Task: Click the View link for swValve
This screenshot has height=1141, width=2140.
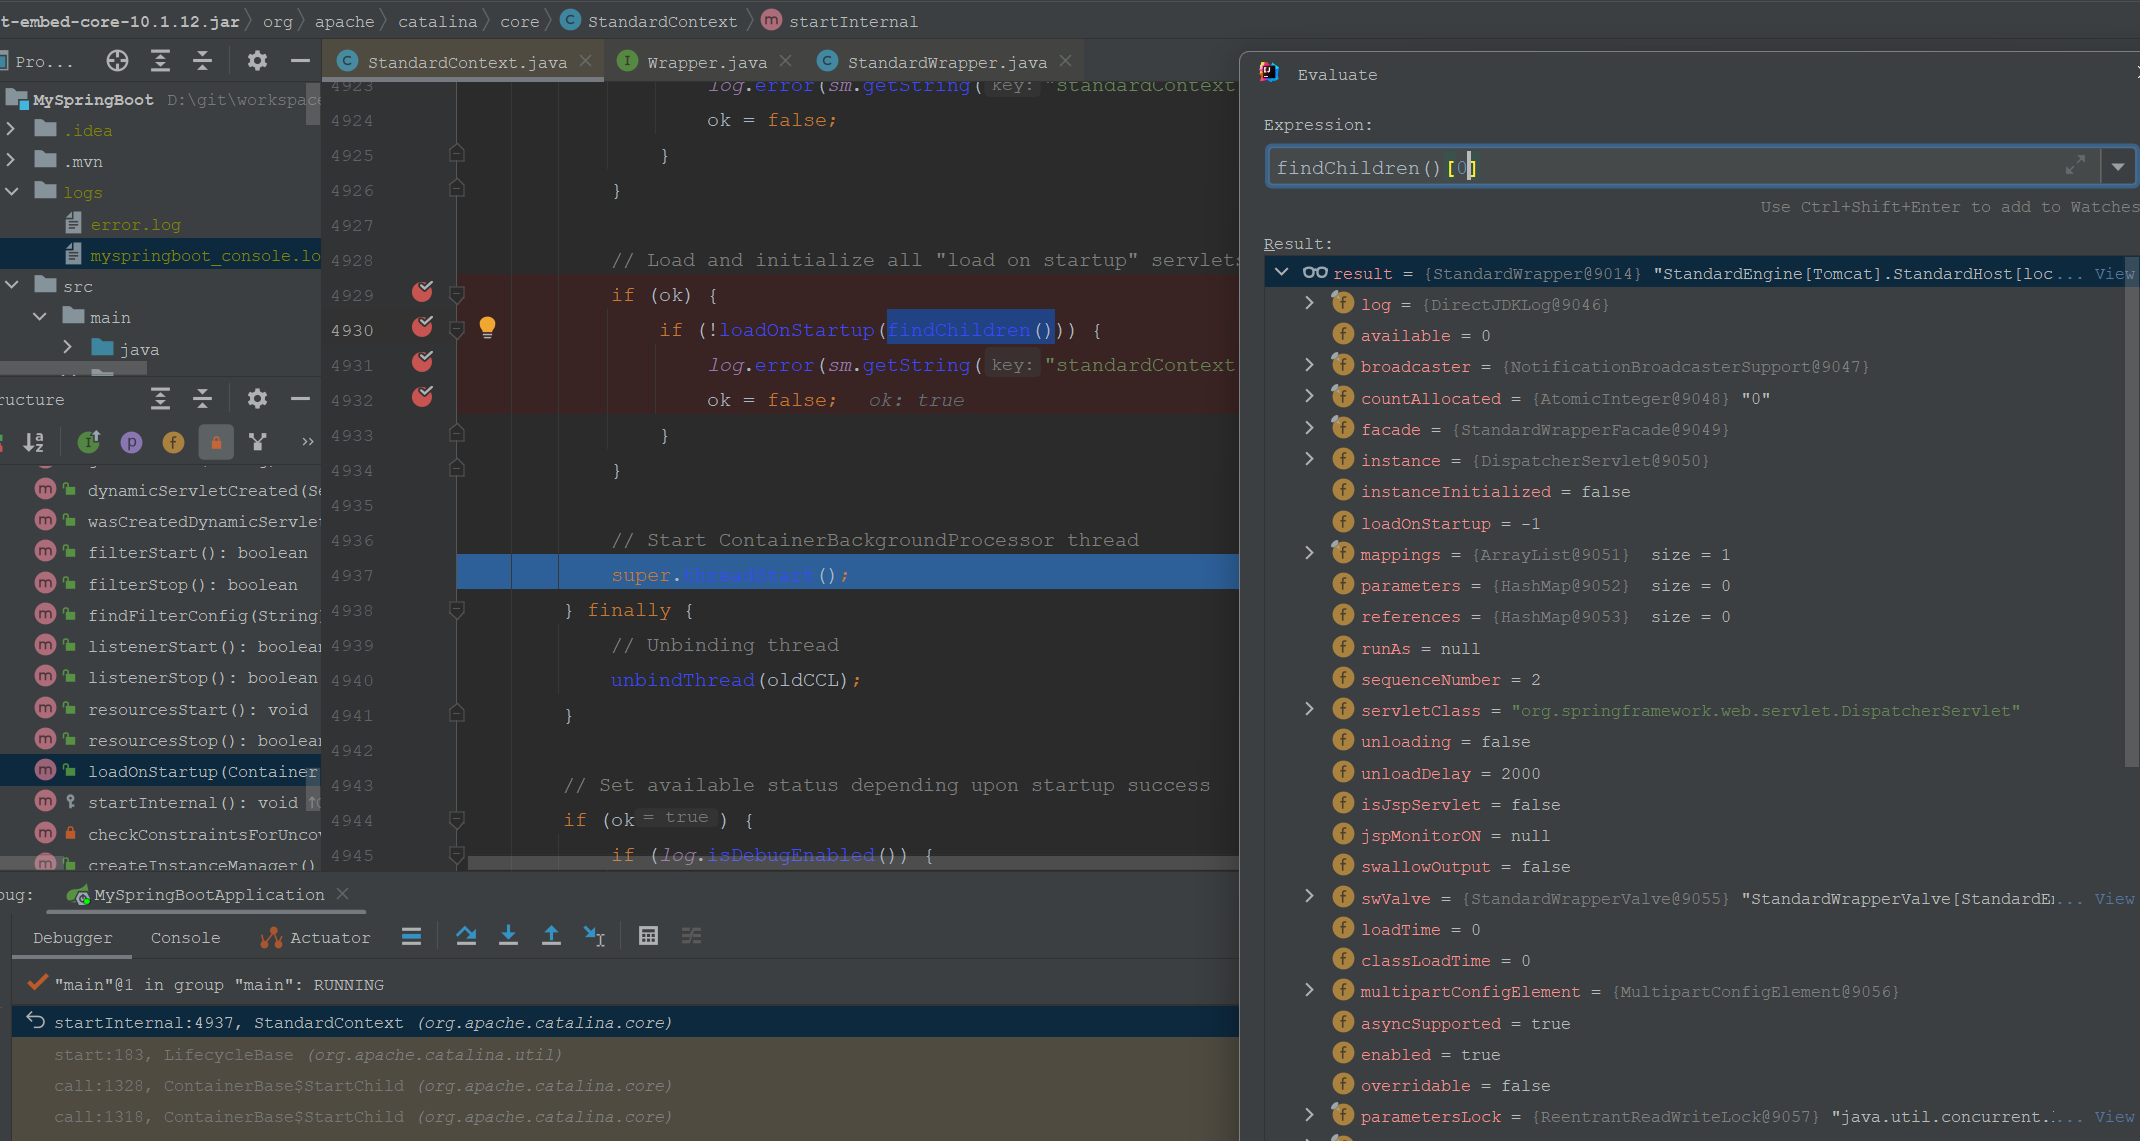Action: coord(2113,898)
